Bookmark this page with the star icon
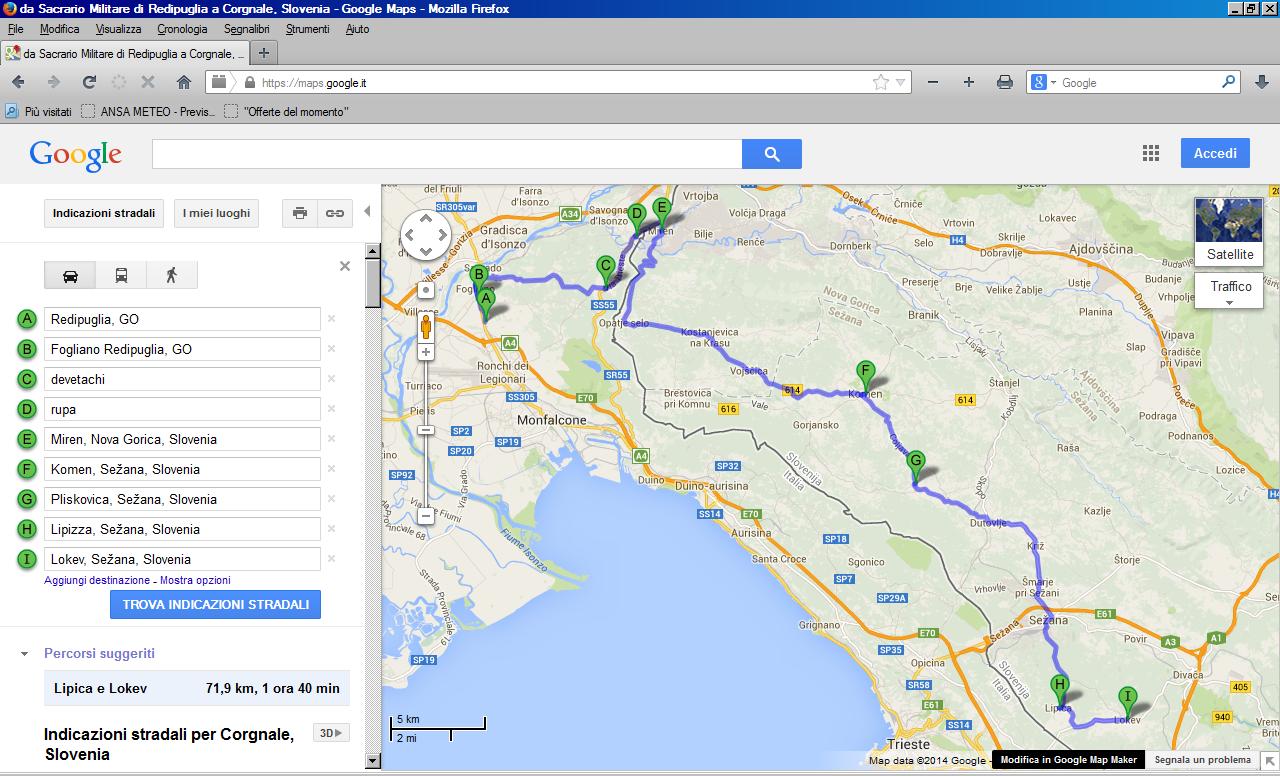The width and height of the screenshot is (1280, 776). point(880,82)
